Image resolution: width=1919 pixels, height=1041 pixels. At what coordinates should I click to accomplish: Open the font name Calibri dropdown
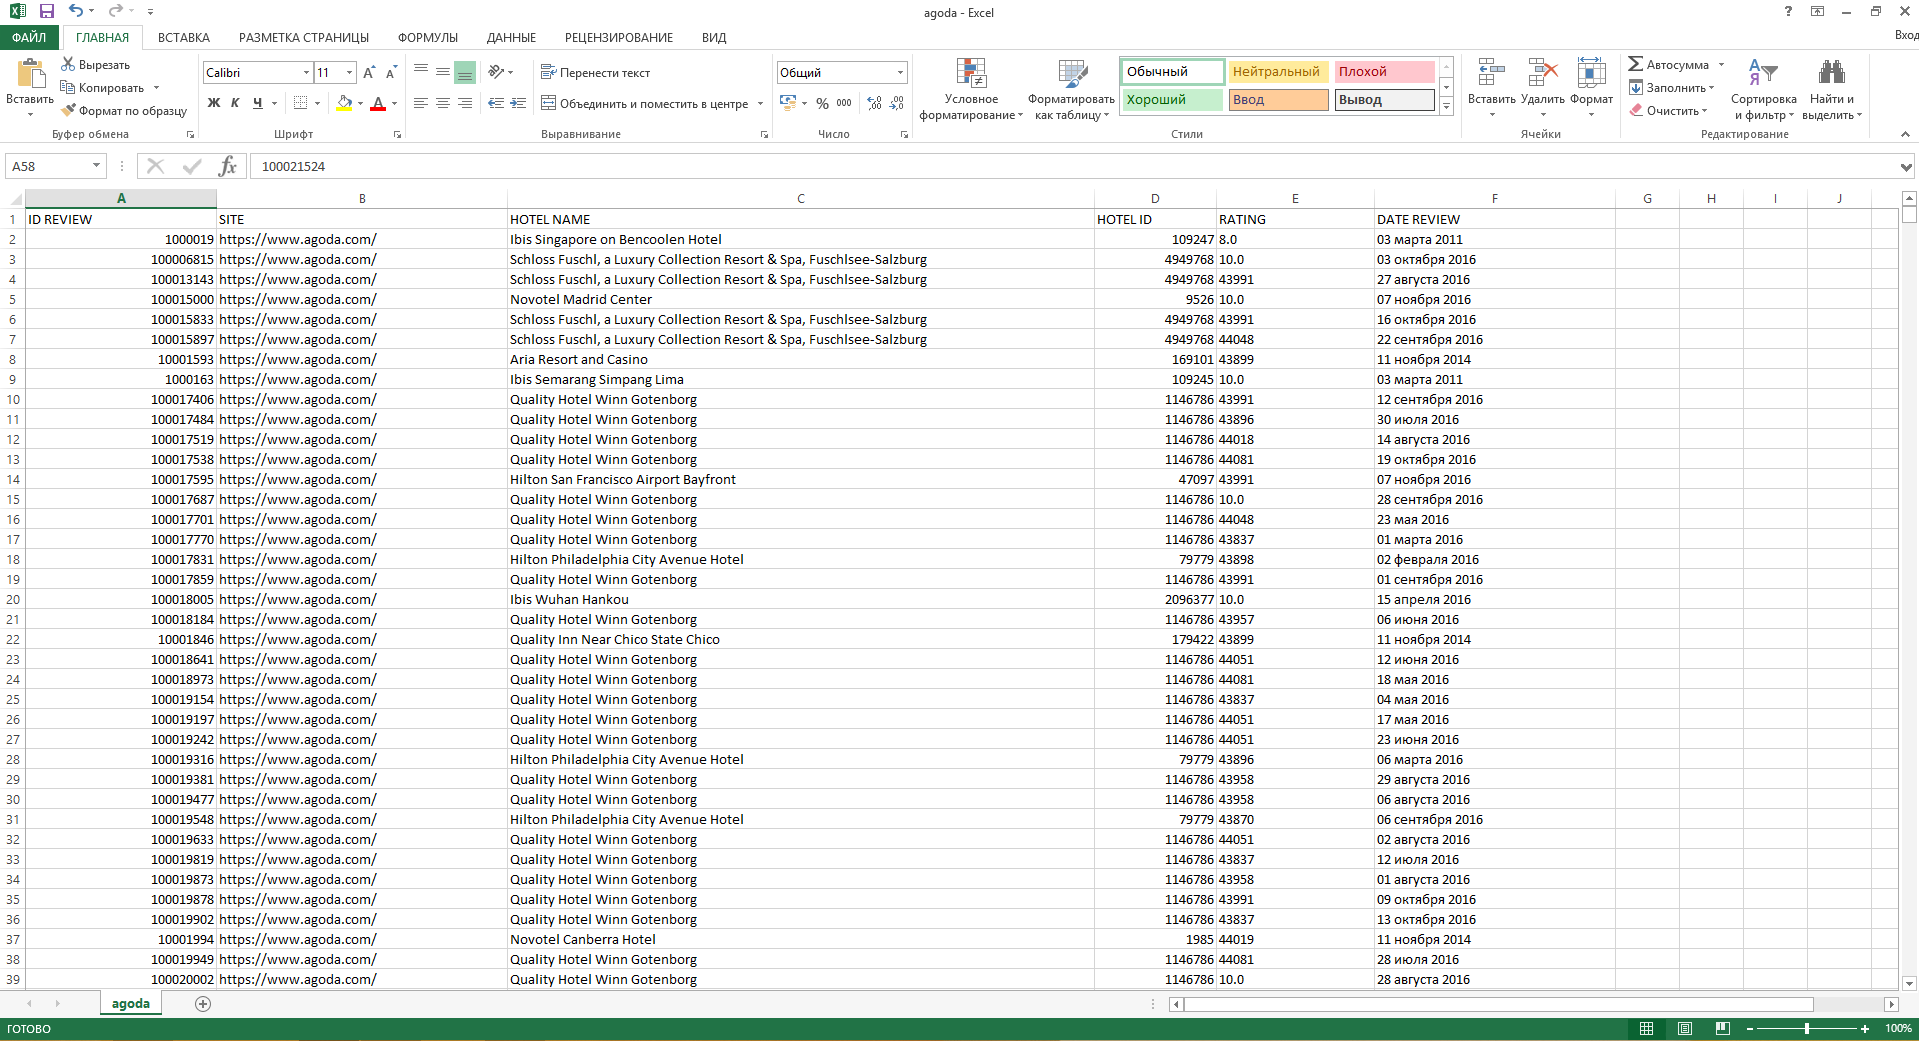[x=306, y=72]
